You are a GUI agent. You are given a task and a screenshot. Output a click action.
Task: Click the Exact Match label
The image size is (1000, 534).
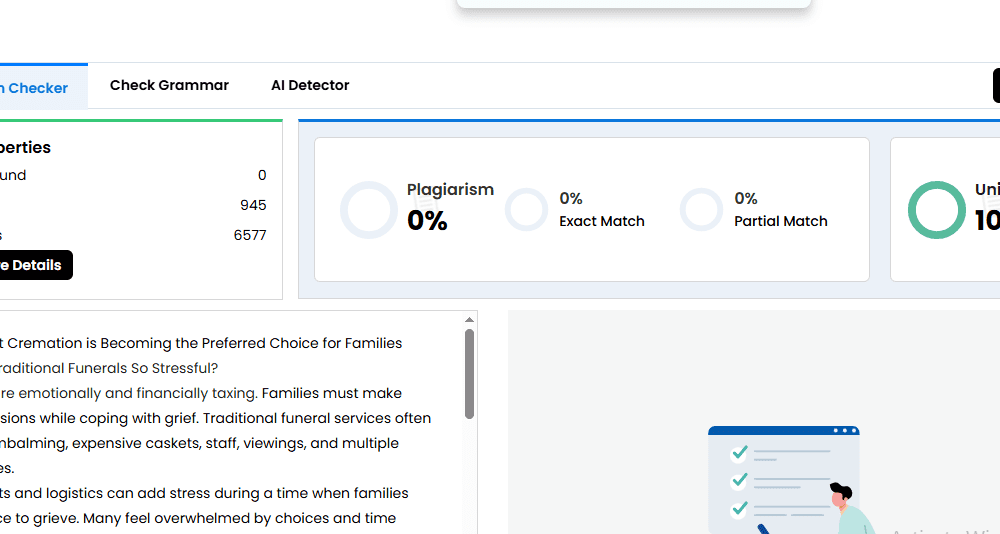coord(602,221)
